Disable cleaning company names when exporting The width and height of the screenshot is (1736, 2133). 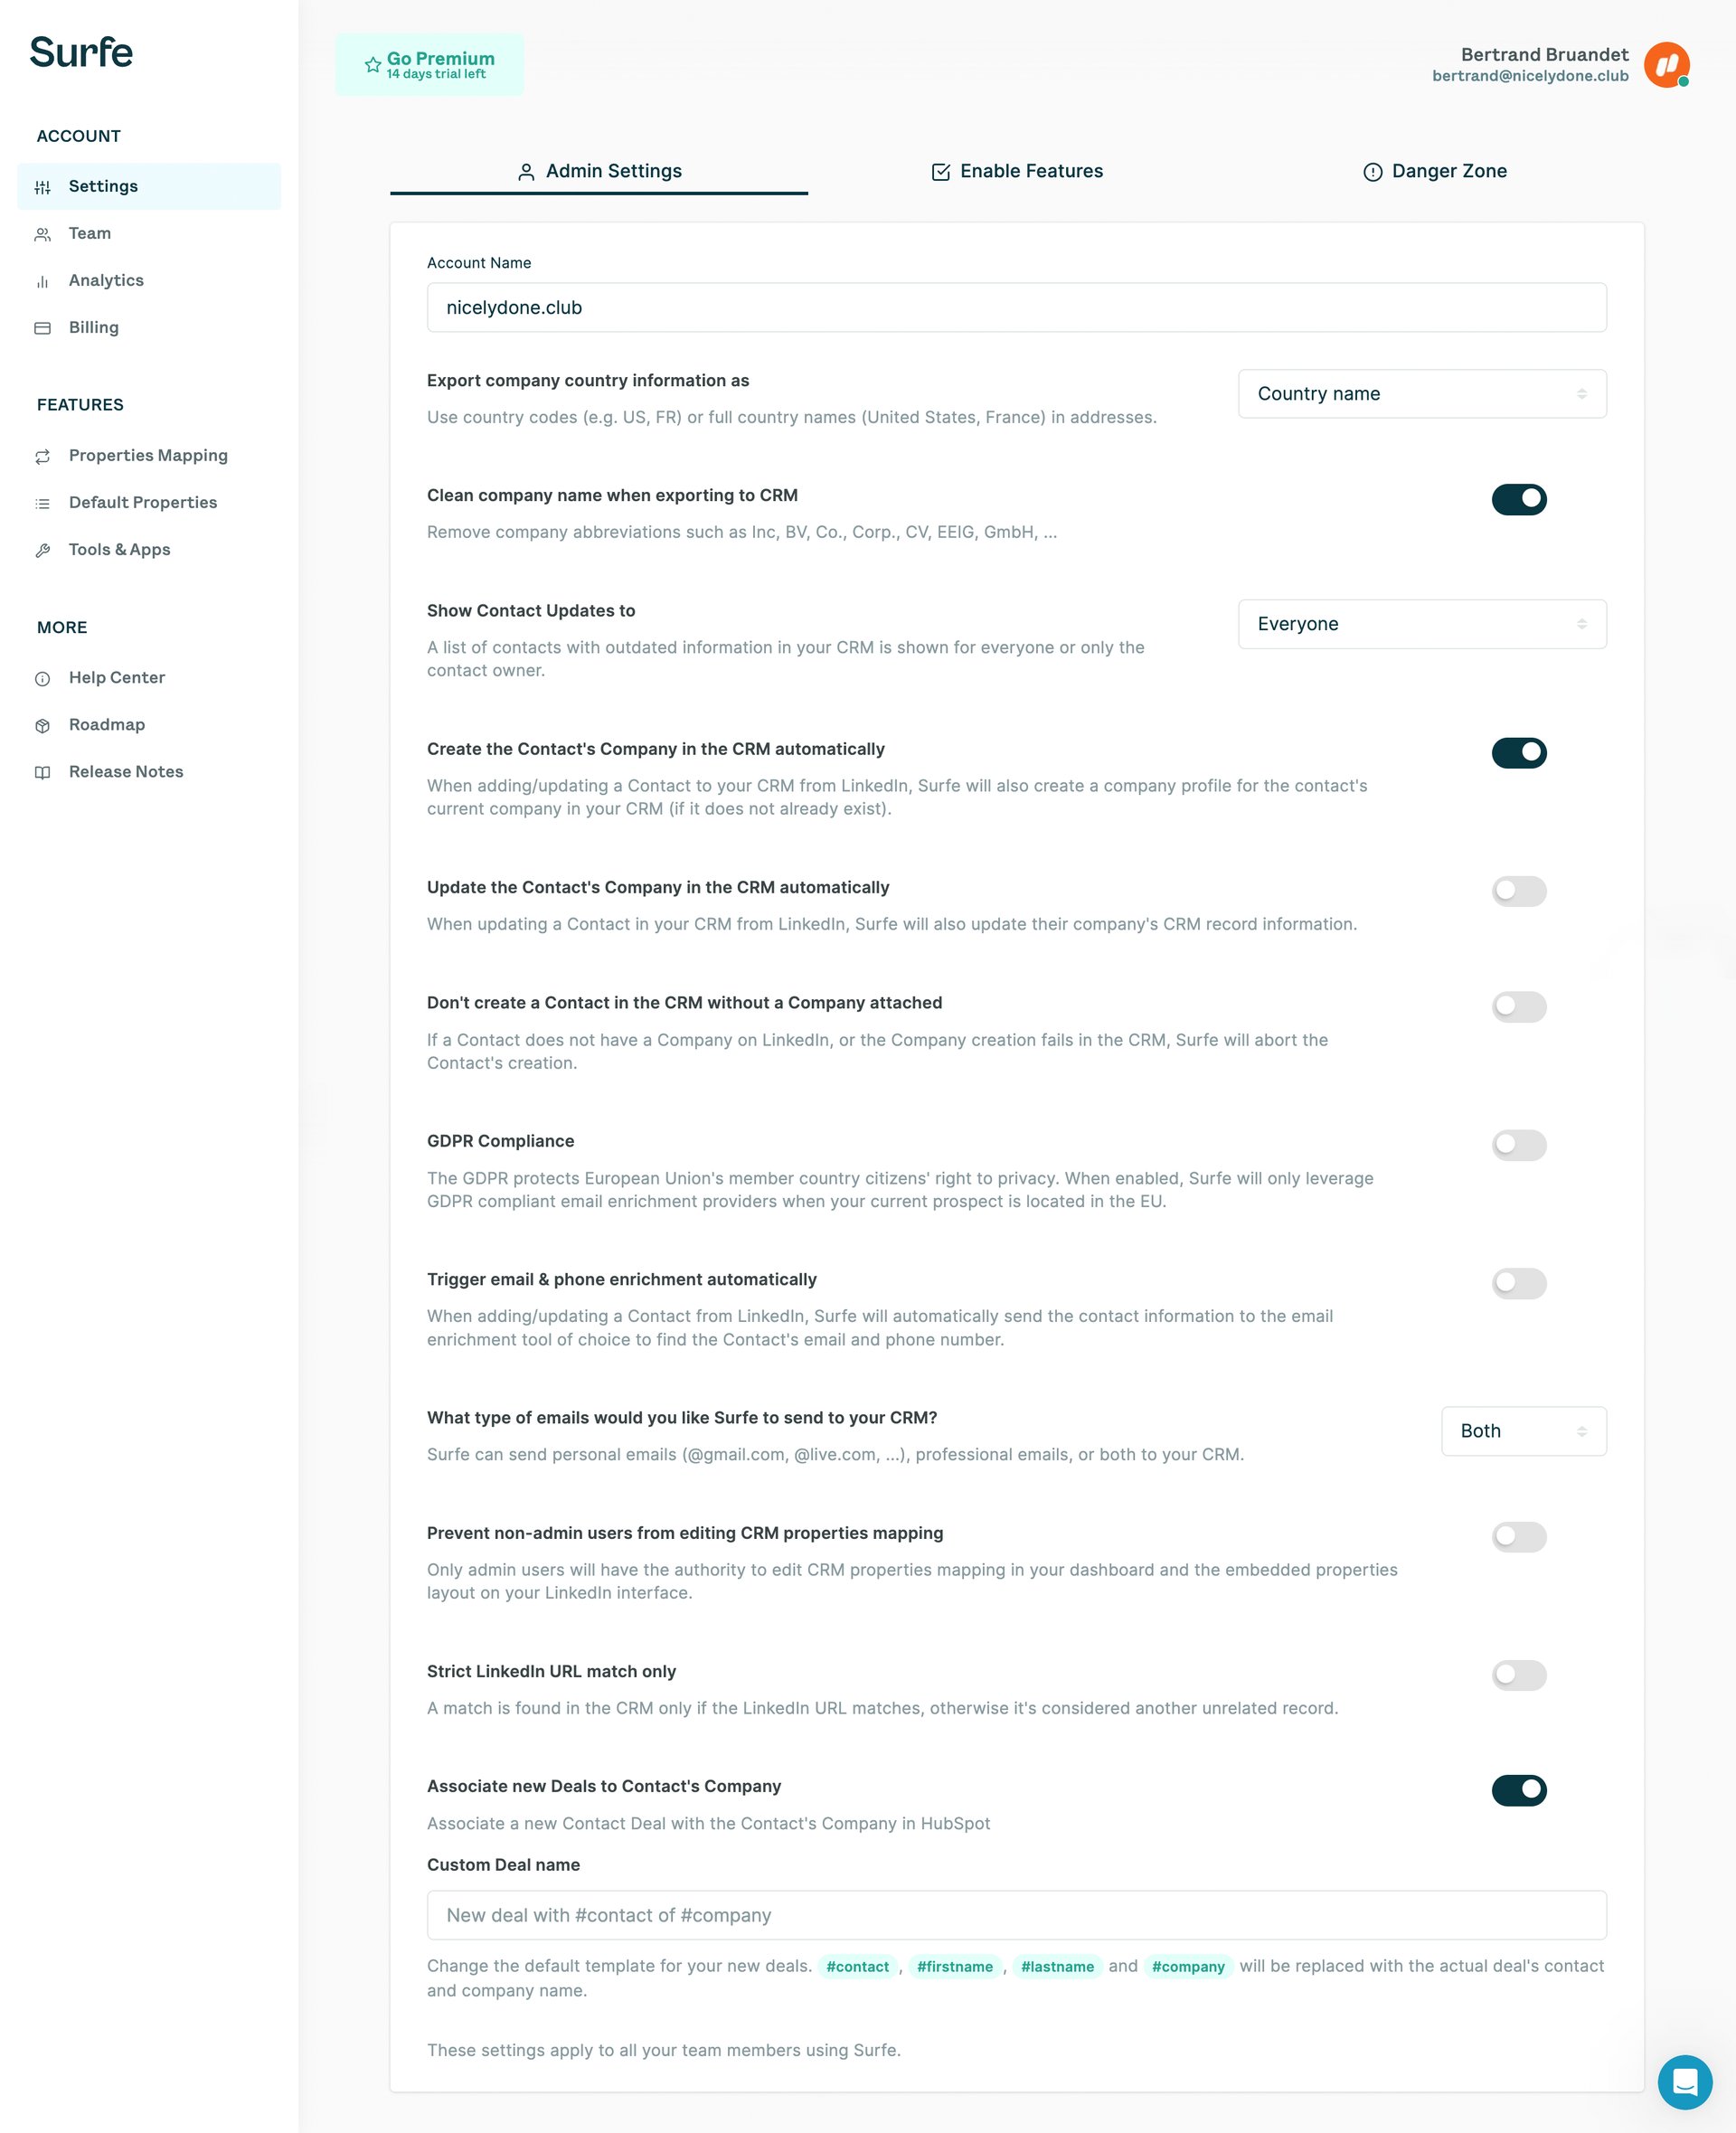pyautogui.click(x=1518, y=499)
